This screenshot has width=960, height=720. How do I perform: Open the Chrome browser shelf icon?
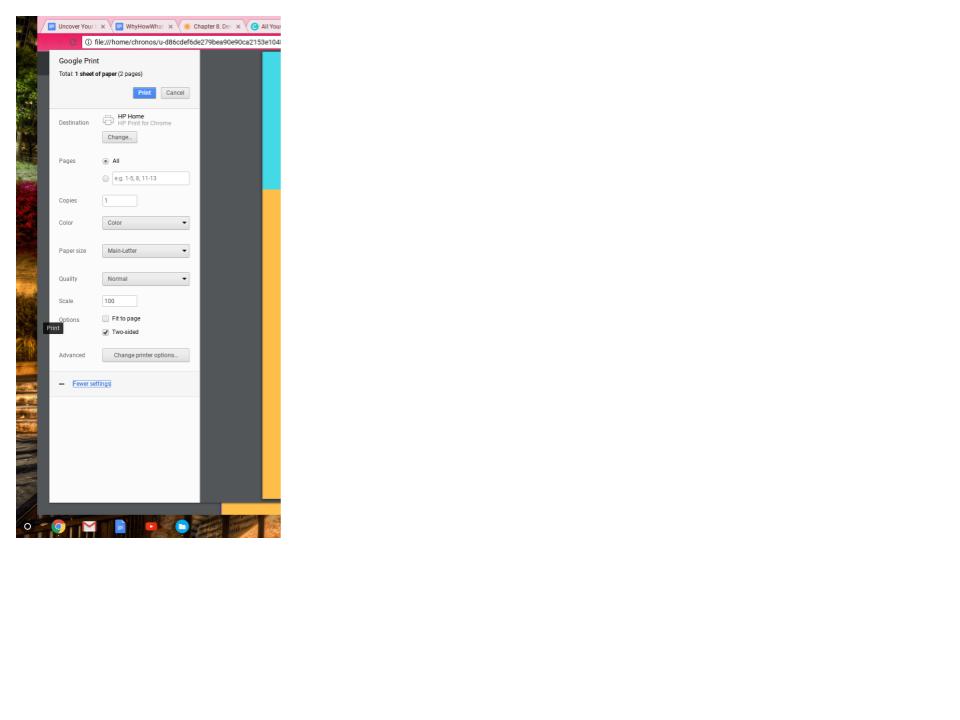pyautogui.click(x=59, y=526)
